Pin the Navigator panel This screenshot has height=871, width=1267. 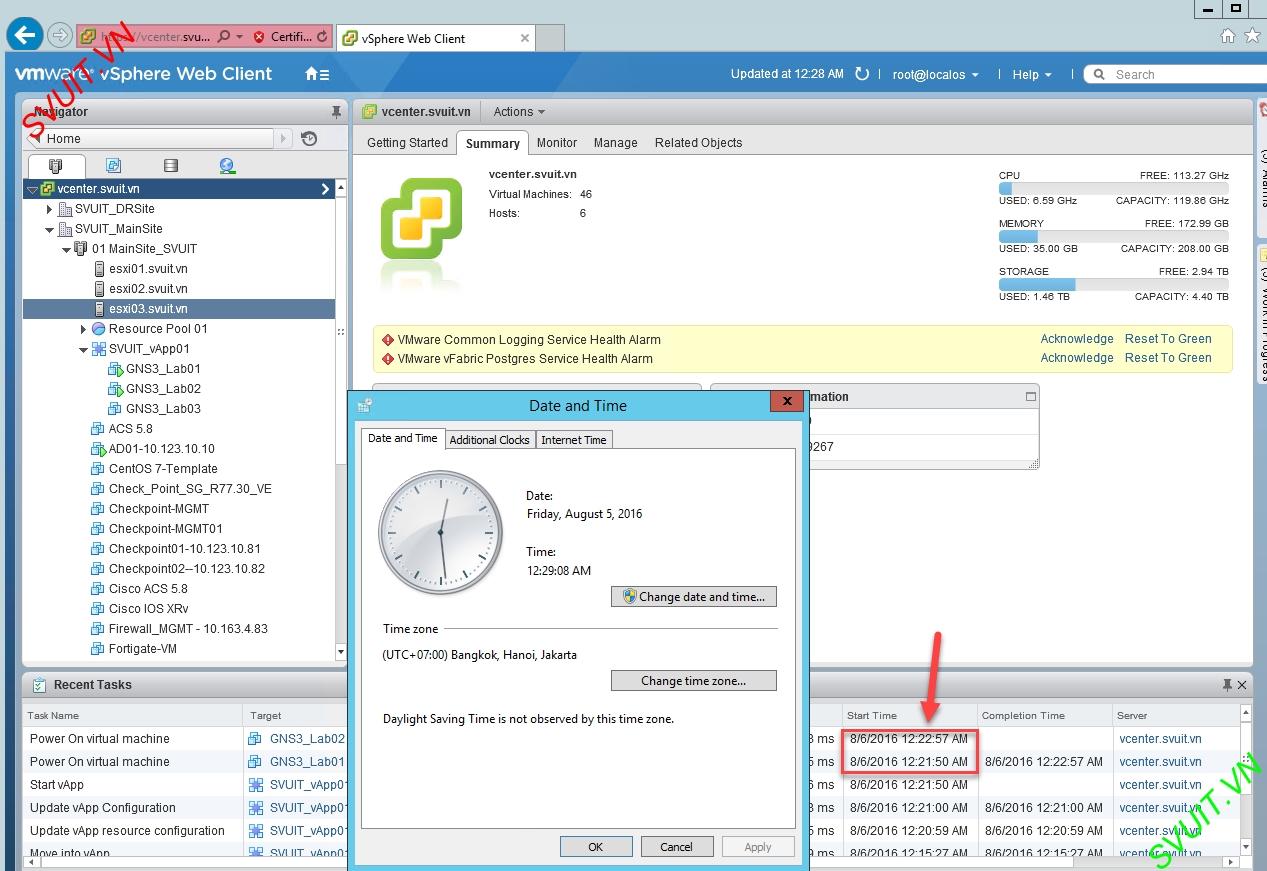[336, 112]
